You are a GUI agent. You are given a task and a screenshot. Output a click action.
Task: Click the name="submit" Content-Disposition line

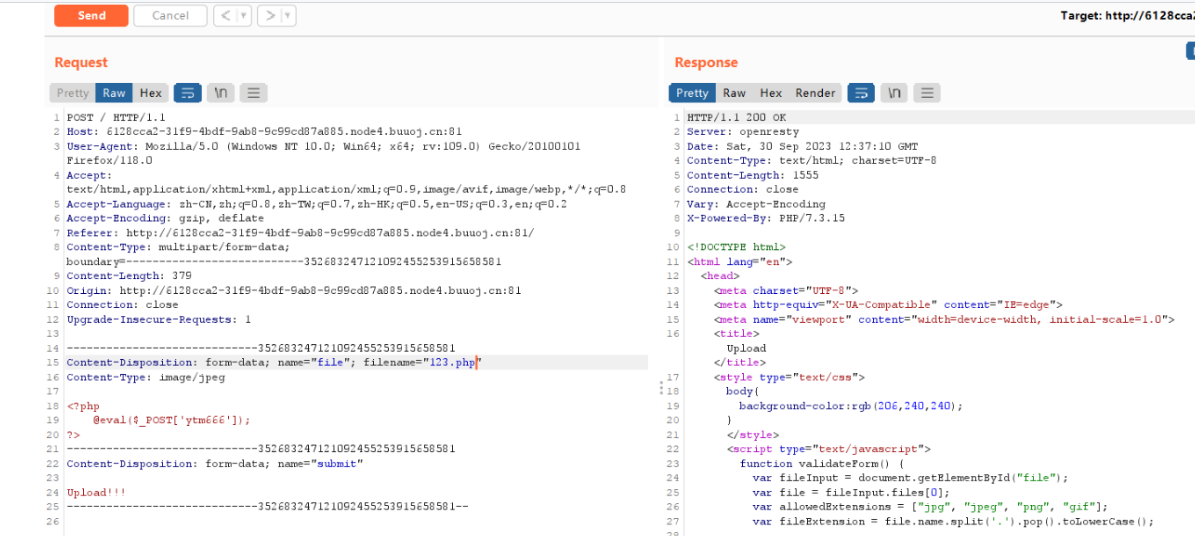(215, 463)
